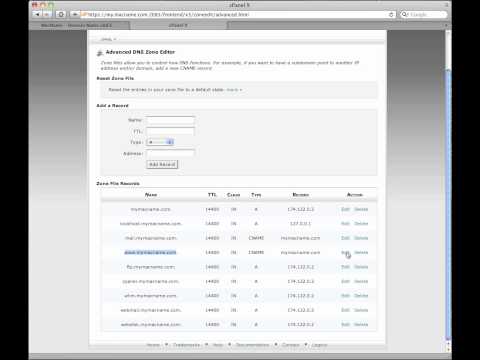Click the Logout footer link
Image resolution: width=480 pixels, height=360 pixels.
[x=319, y=345]
